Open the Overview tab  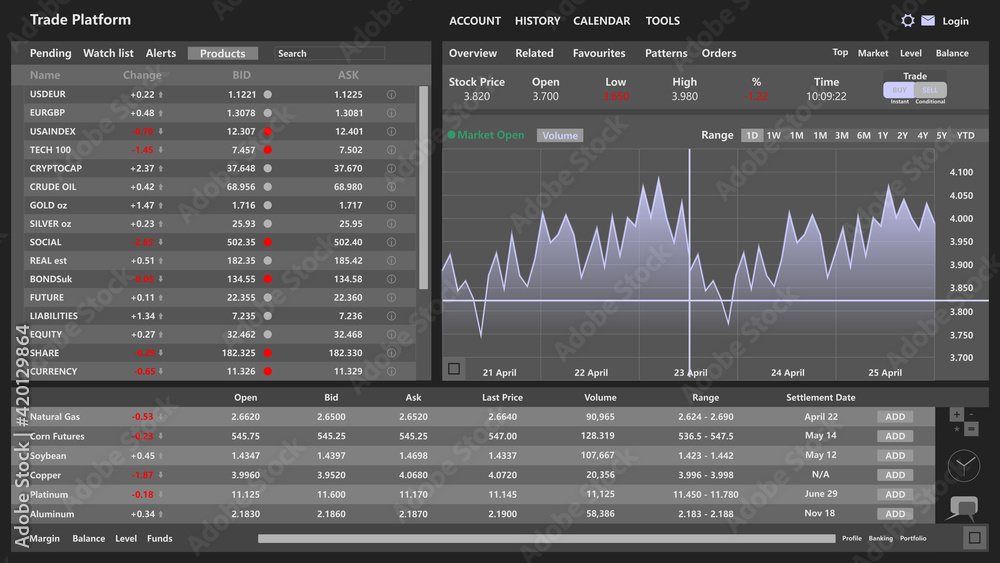tap(473, 53)
